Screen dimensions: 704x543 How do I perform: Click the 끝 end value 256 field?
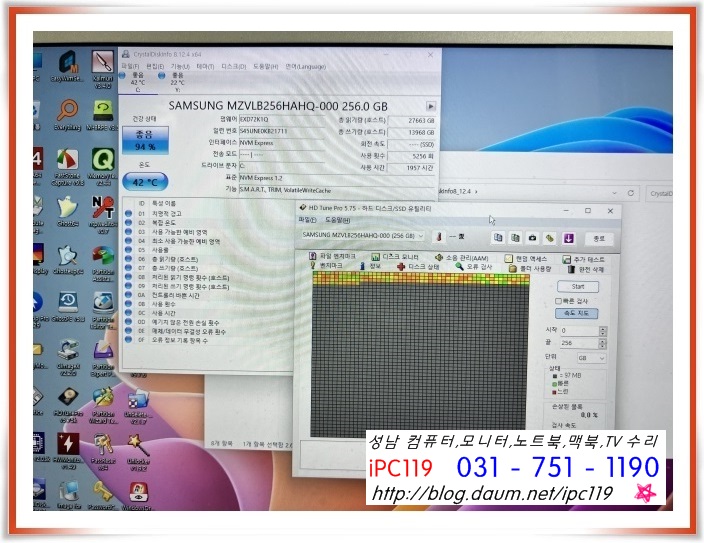(x=579, y=343)
